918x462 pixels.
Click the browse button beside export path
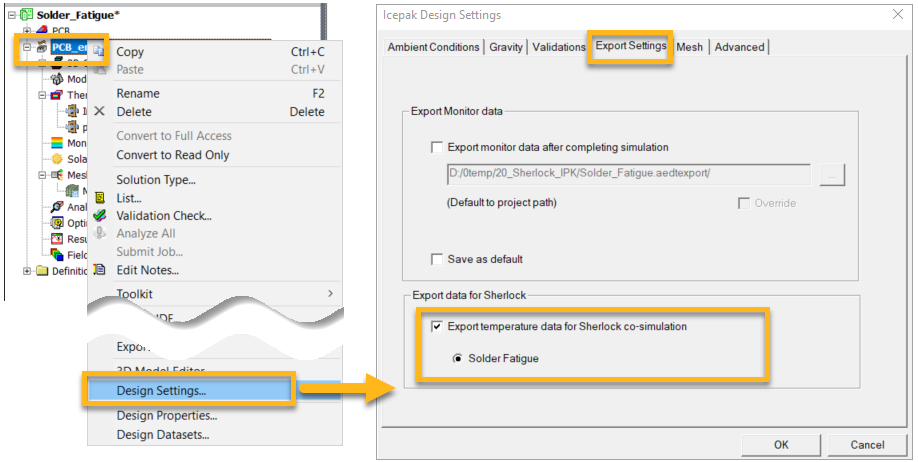point(832,176)
